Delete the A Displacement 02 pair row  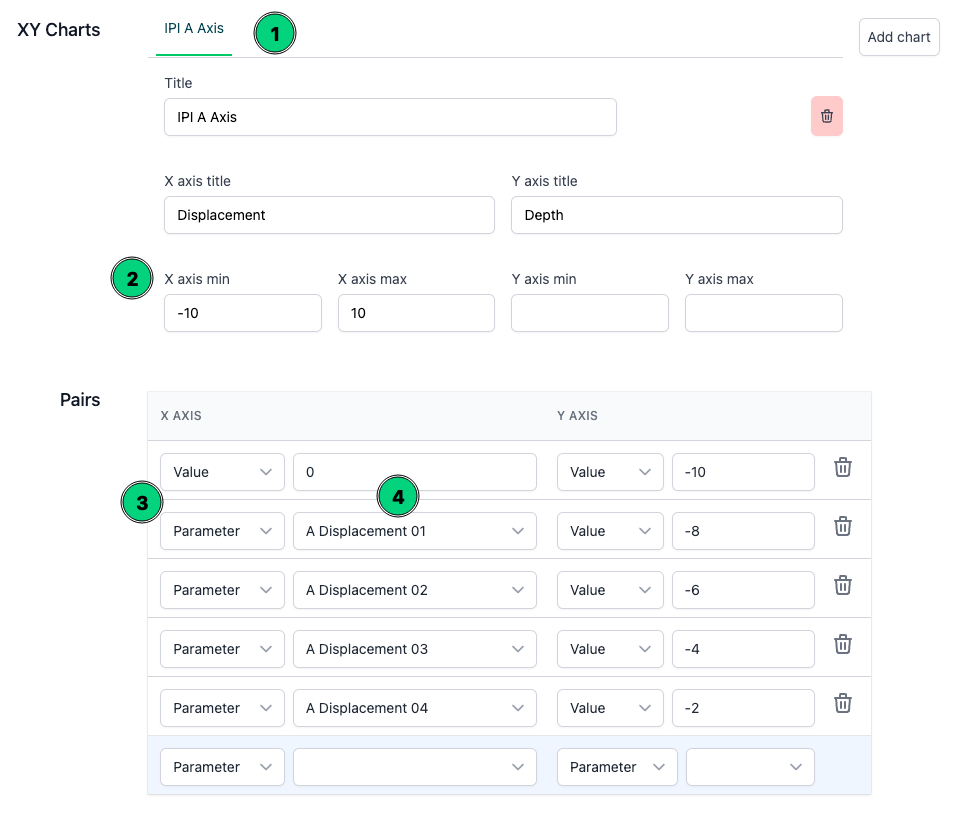point(842,586)
